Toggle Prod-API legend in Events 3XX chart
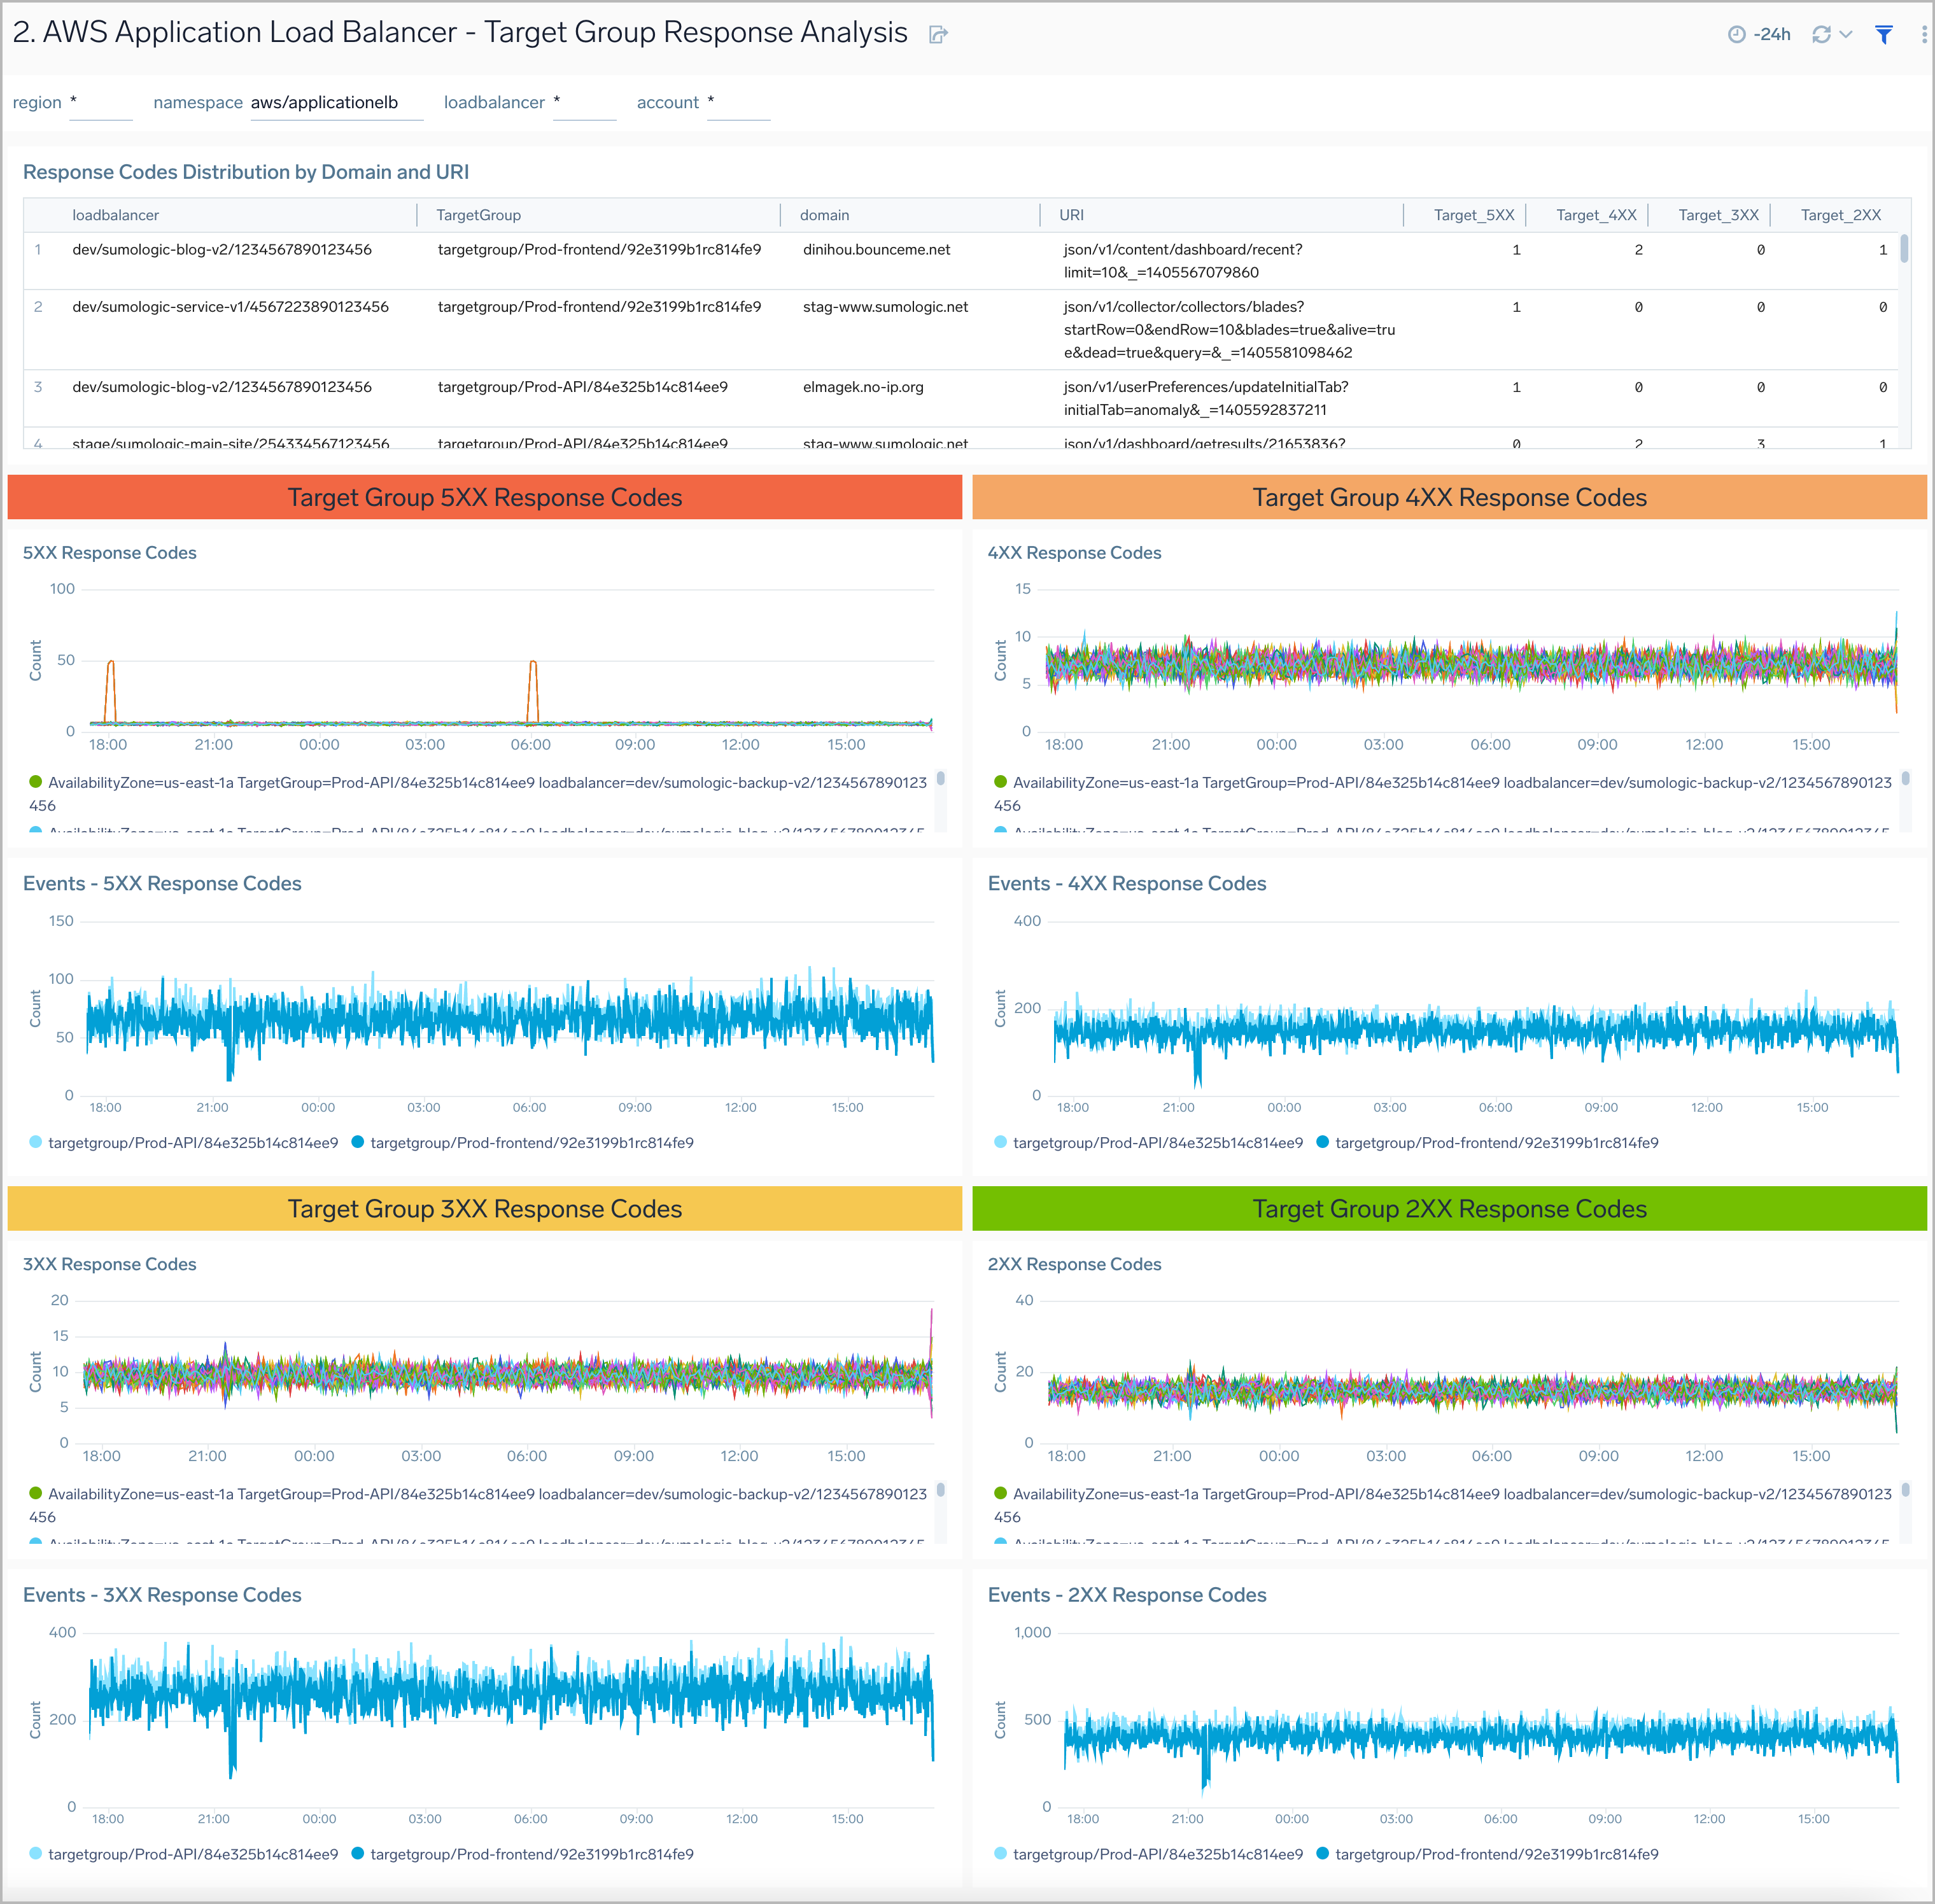Viewport: 1935px width, 1904px height. tap(184, 1854)
